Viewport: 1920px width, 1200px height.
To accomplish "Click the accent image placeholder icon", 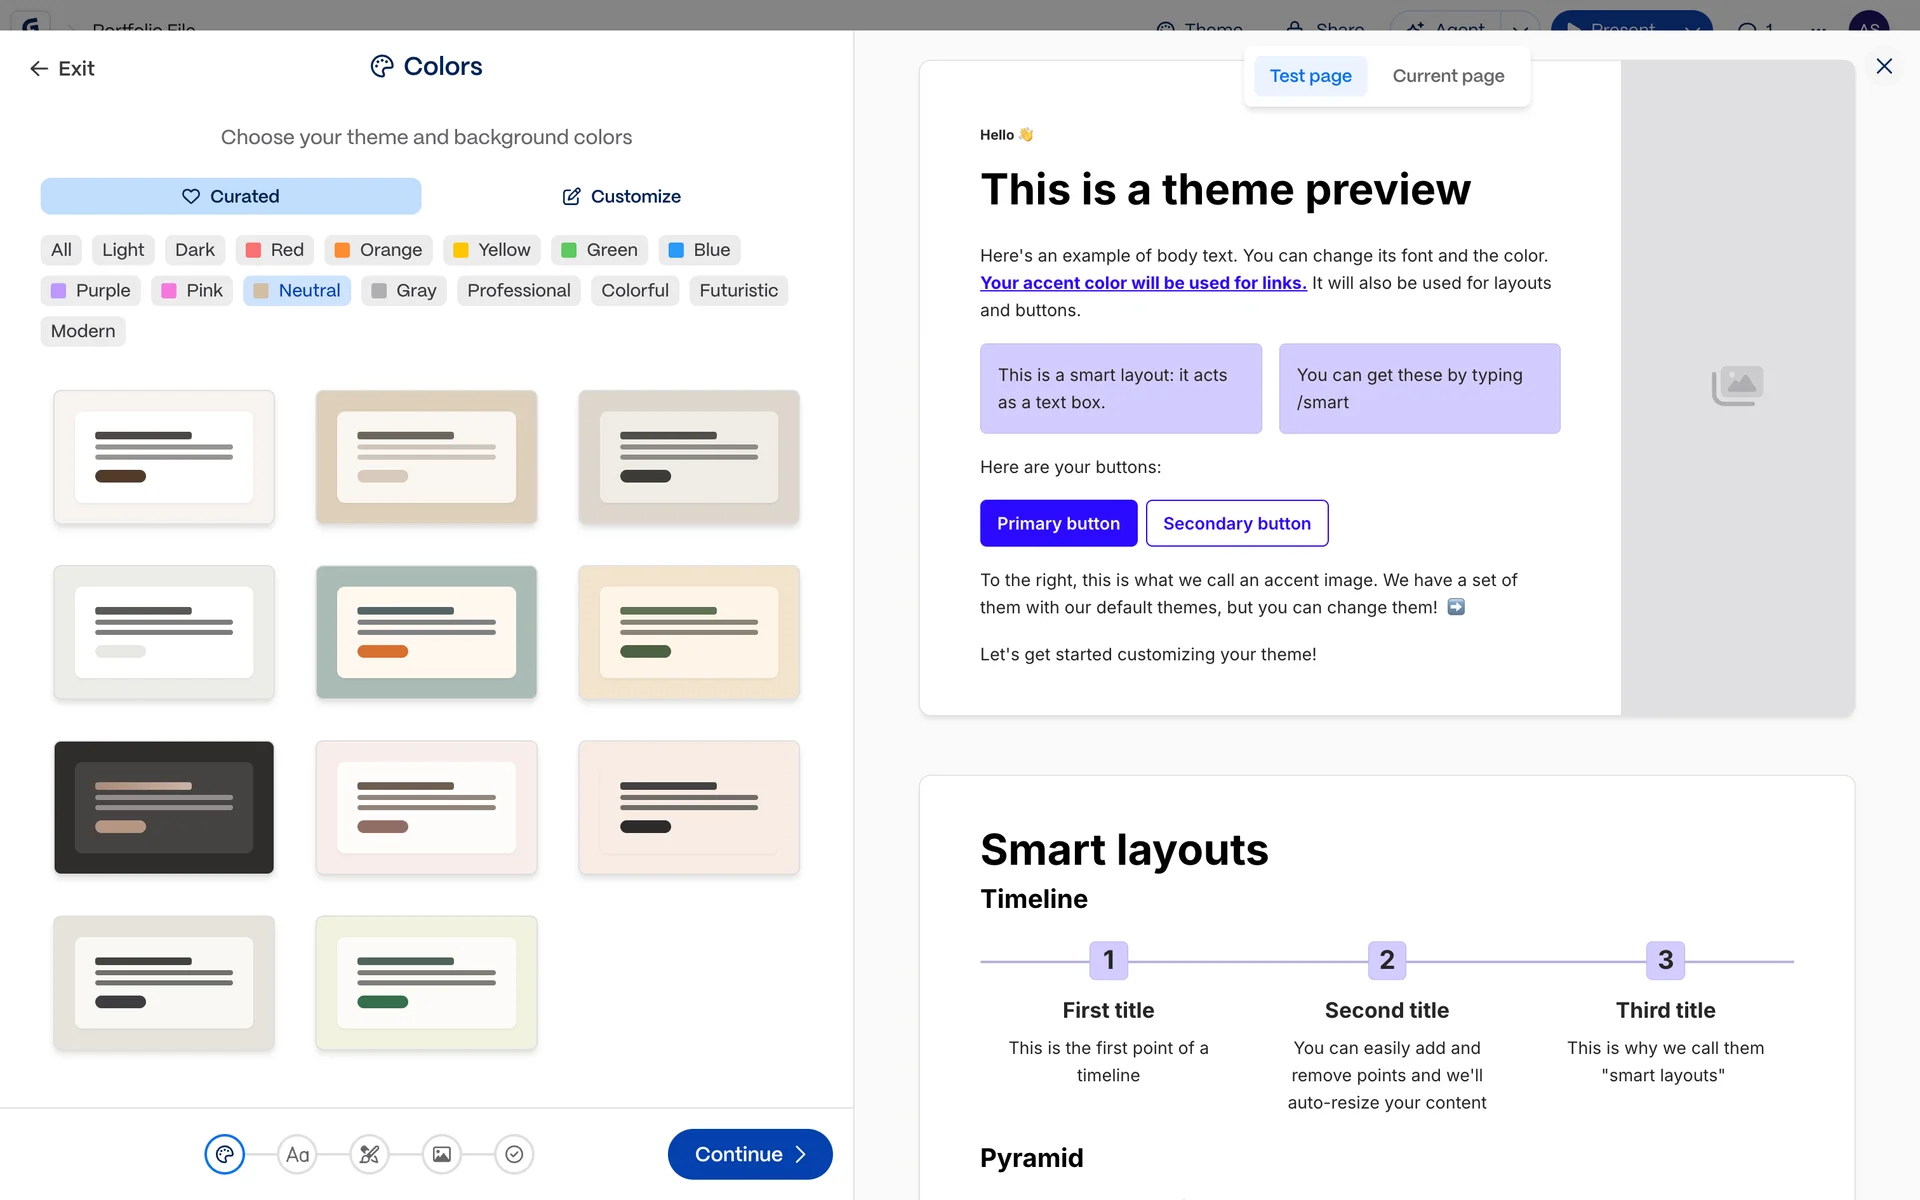I will (1737, 385).
